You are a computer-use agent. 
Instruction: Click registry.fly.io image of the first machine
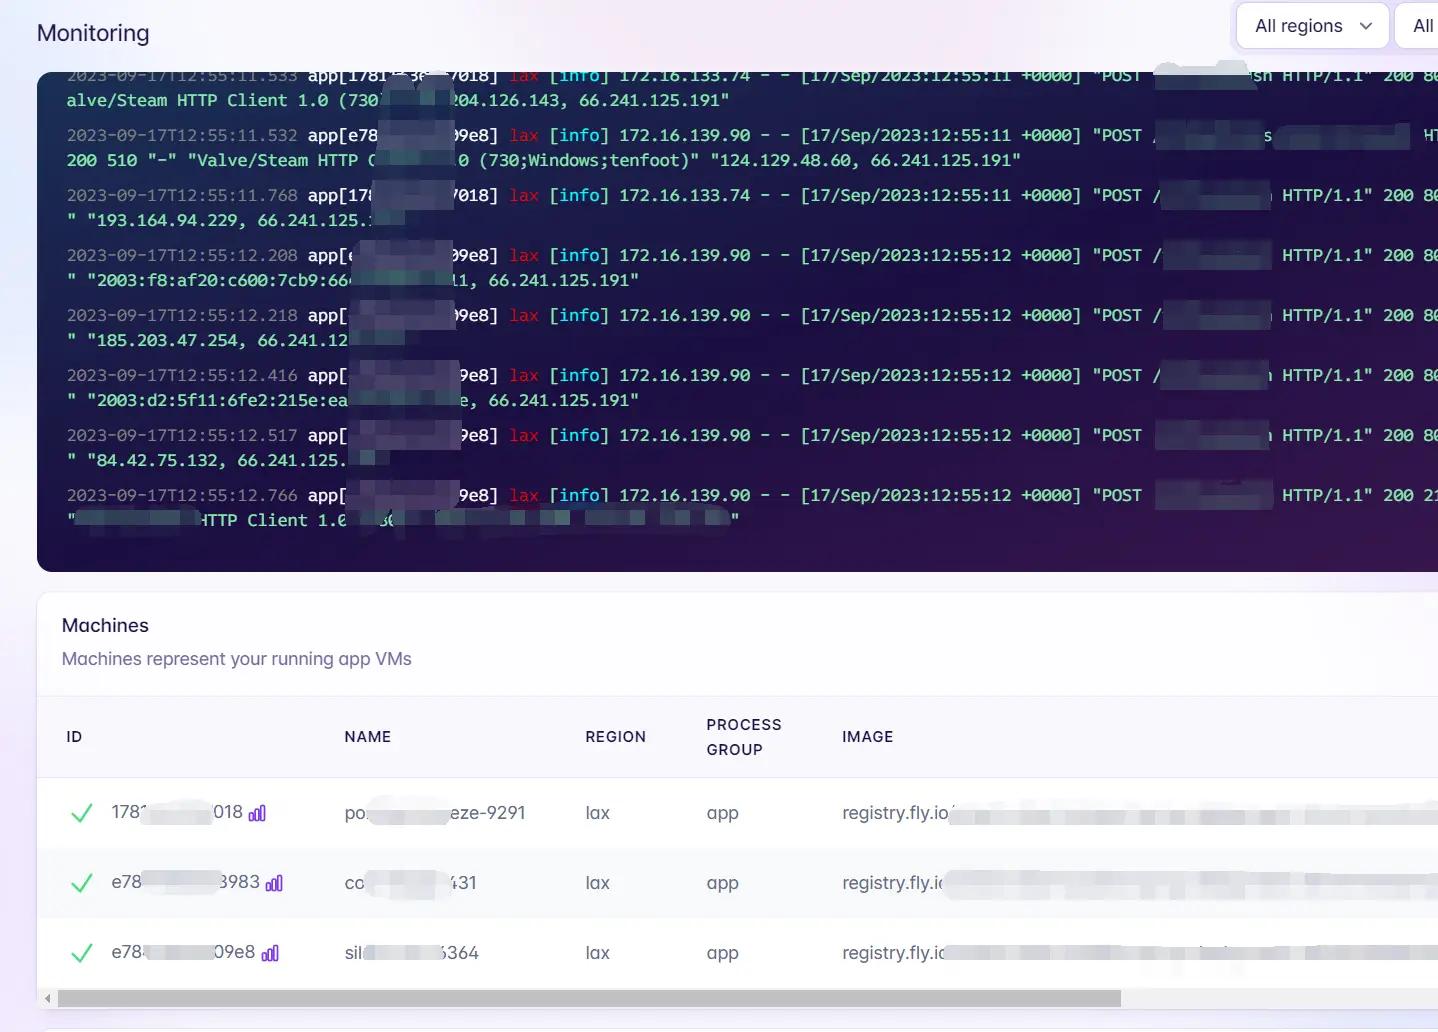pos(895,813)
